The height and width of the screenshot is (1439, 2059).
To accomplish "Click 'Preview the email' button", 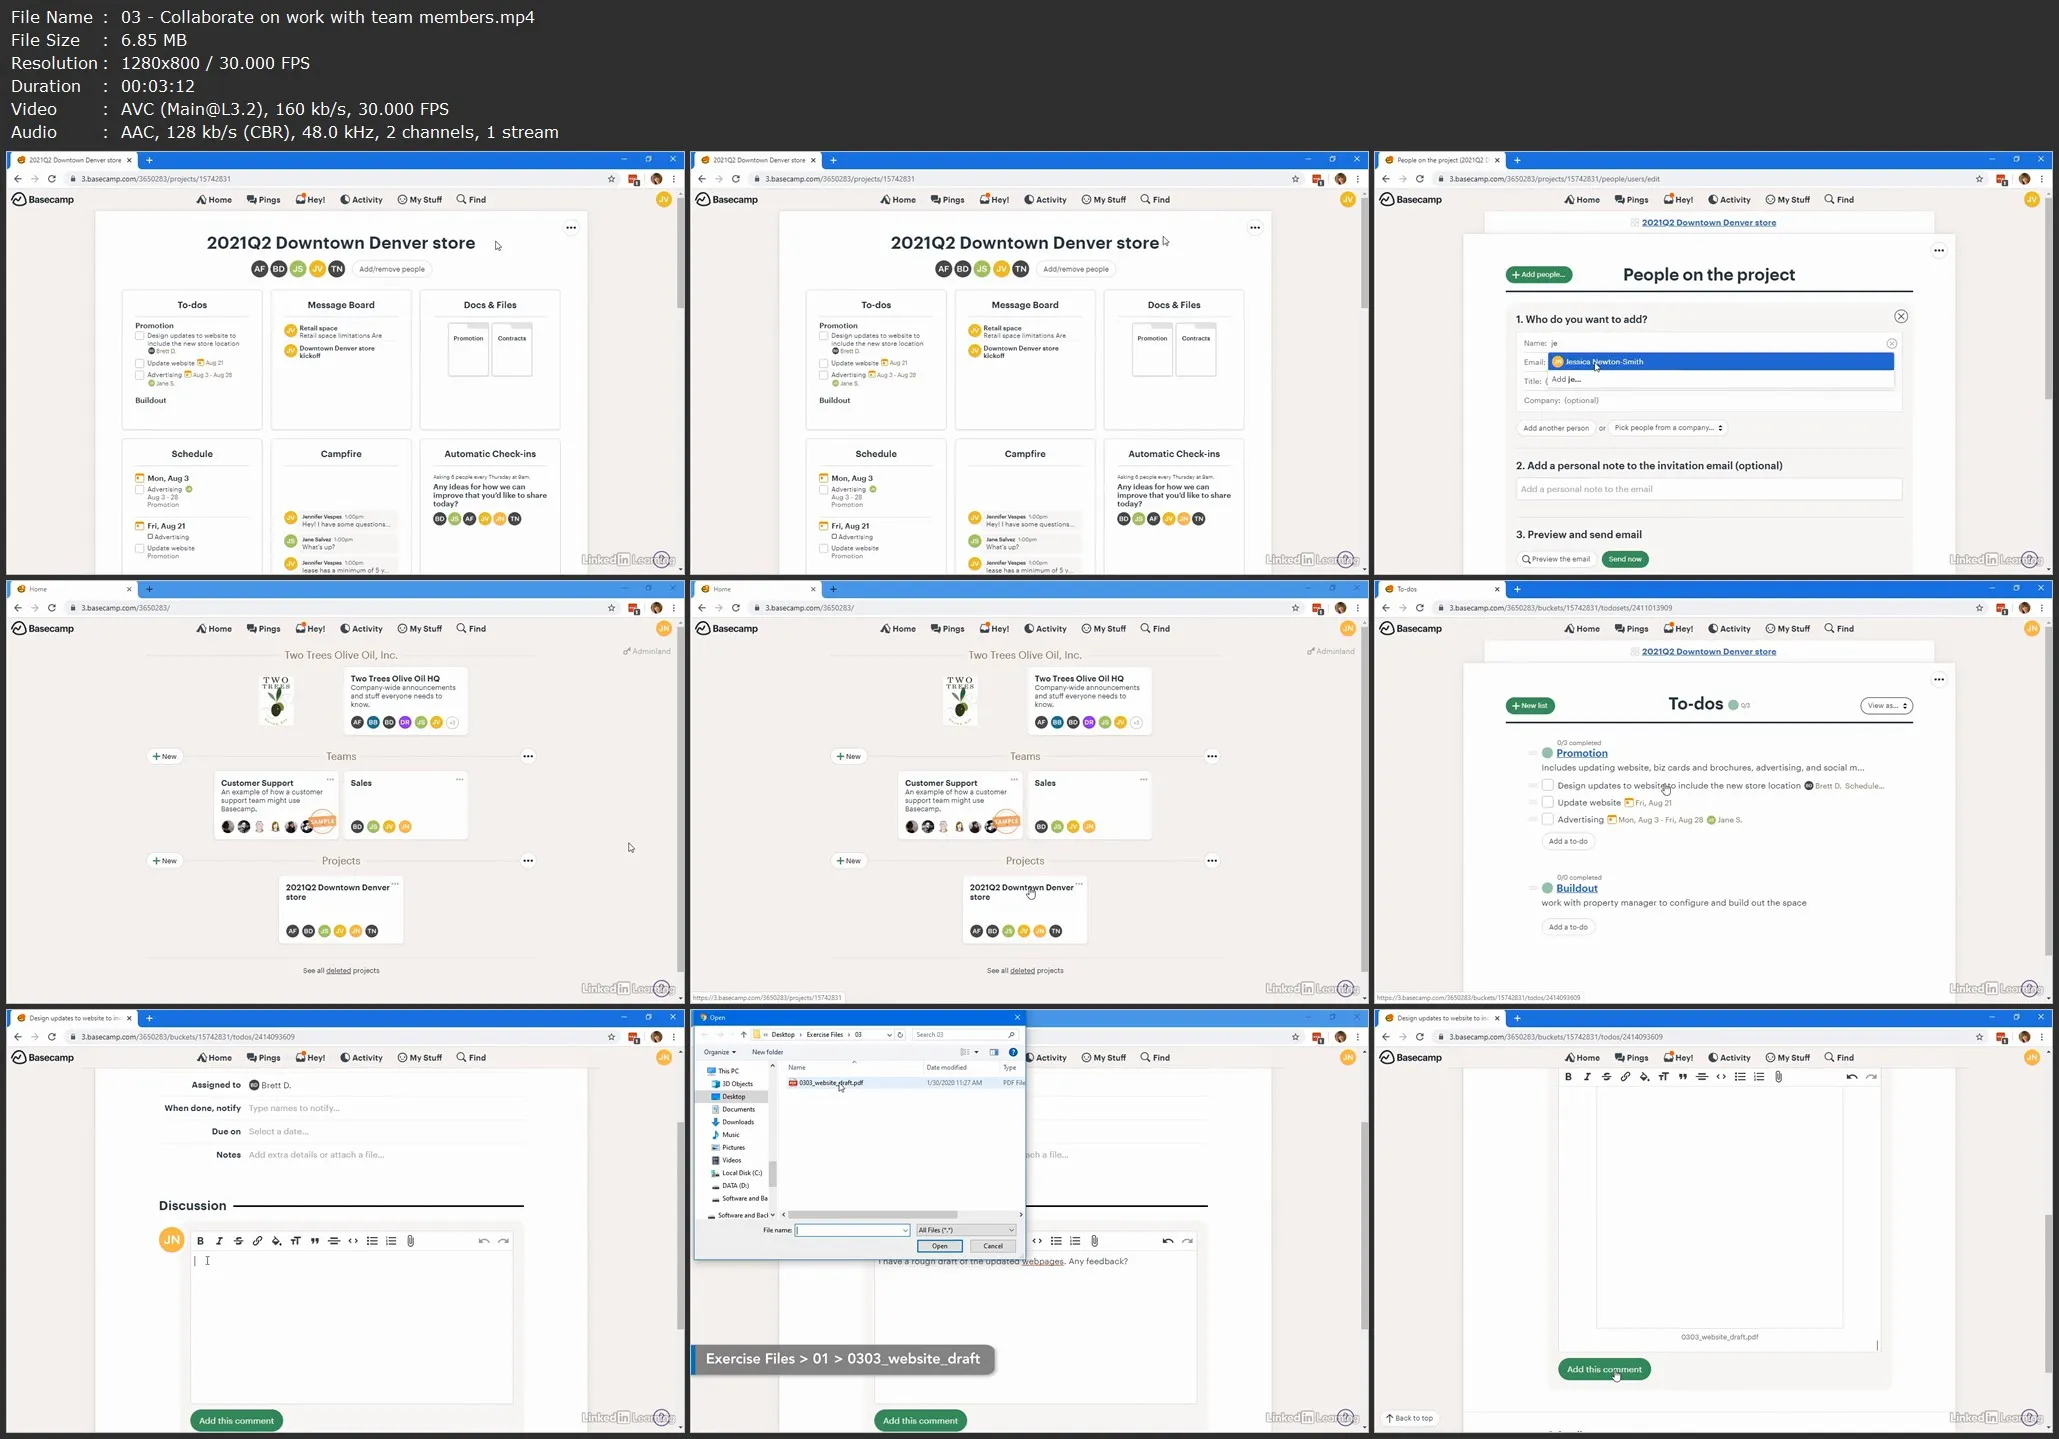I will point(1556,560).
